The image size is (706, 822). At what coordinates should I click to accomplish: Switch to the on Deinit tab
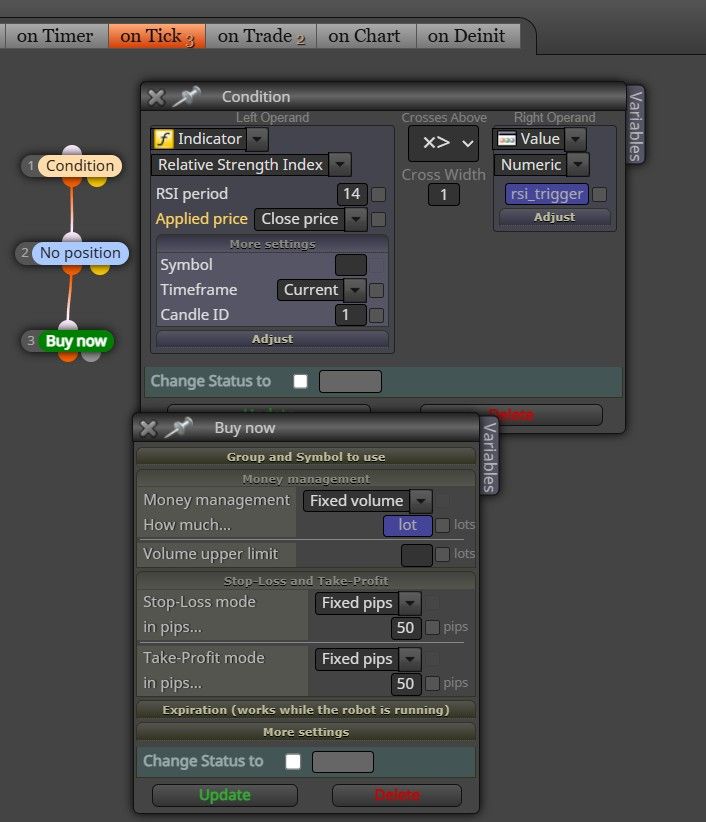pos(466,36)
